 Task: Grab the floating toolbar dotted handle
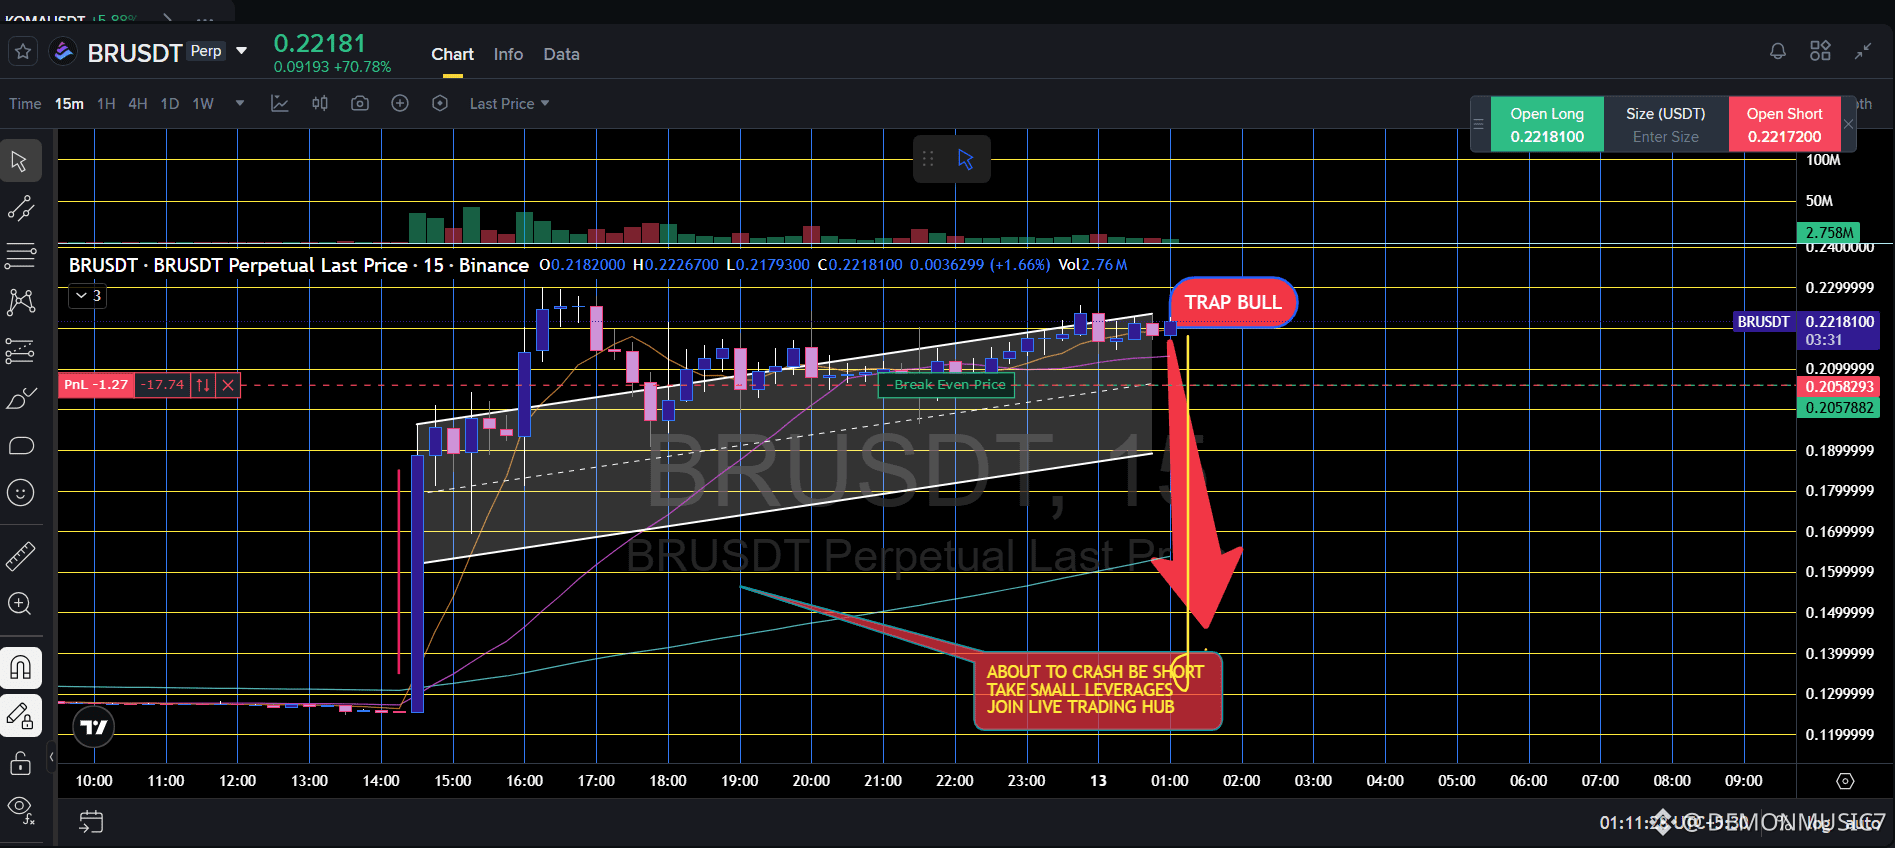[x=928, y=159]
